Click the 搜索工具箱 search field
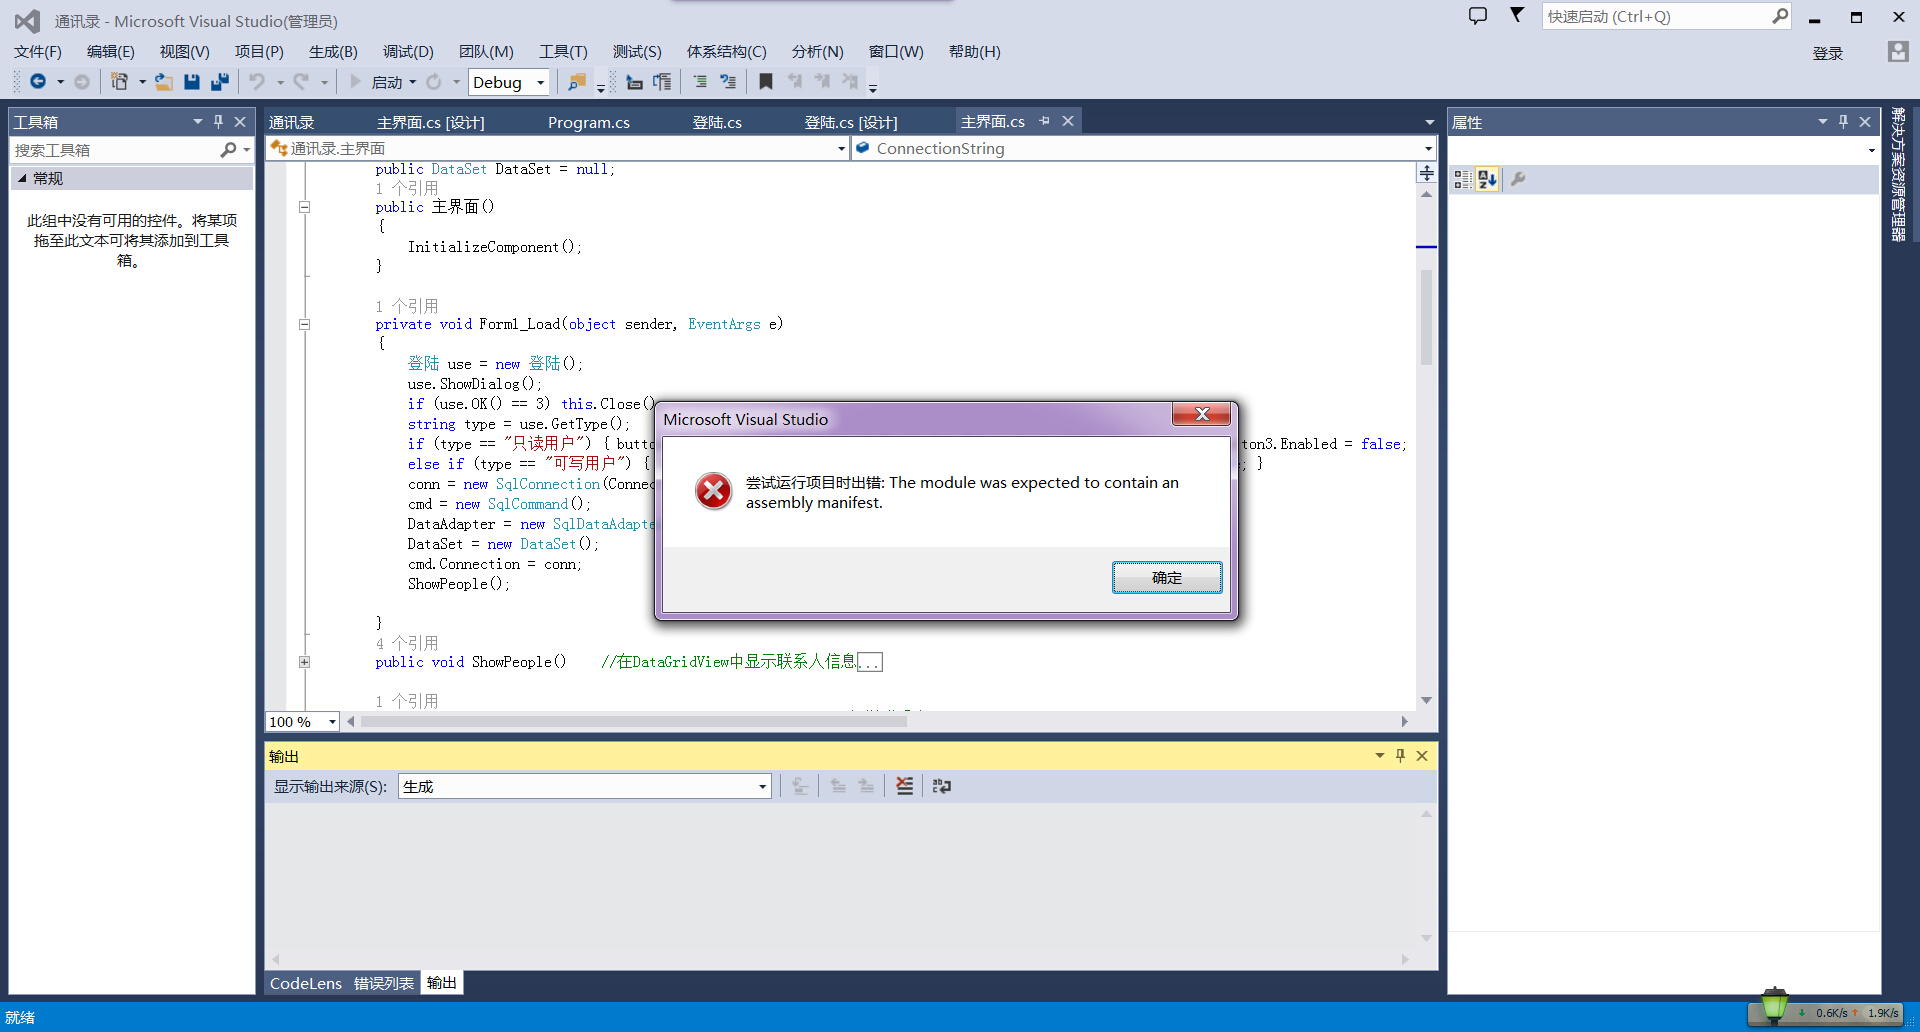The width and height of the screenshot is (1920, 1032). point(115,150)
